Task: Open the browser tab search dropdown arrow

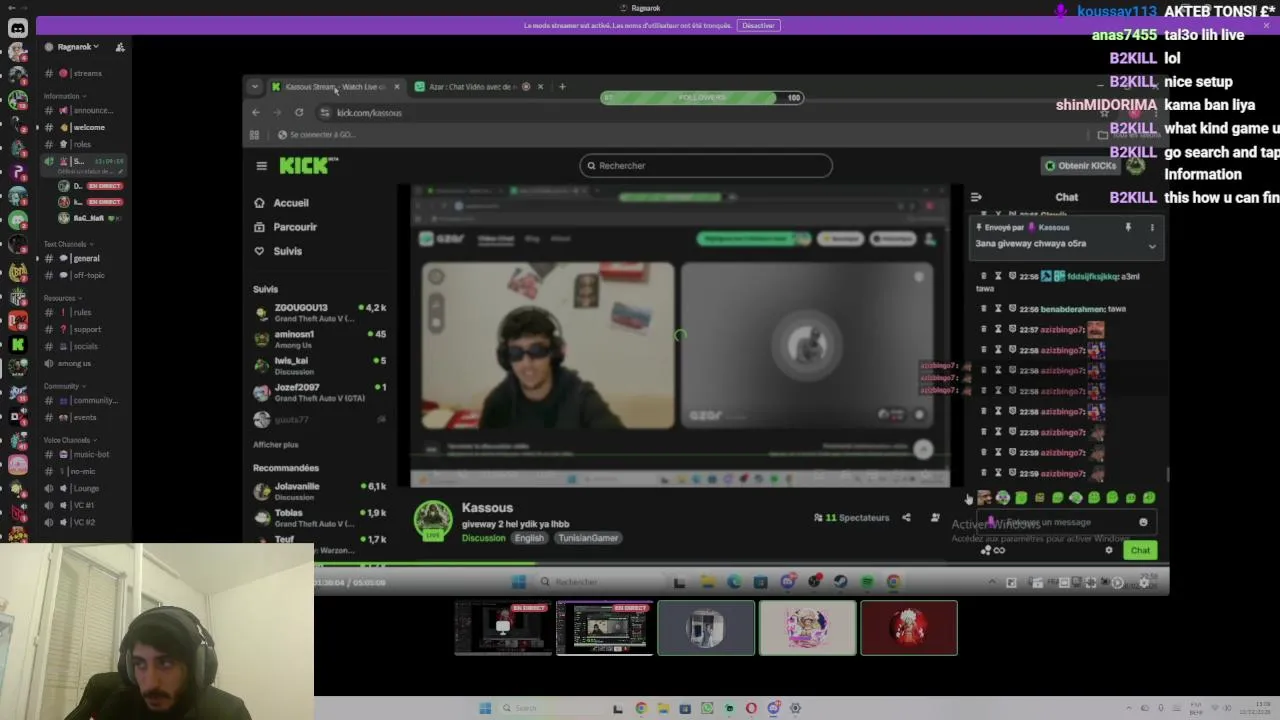Action: pyautogui.click(x=255, y=87)
